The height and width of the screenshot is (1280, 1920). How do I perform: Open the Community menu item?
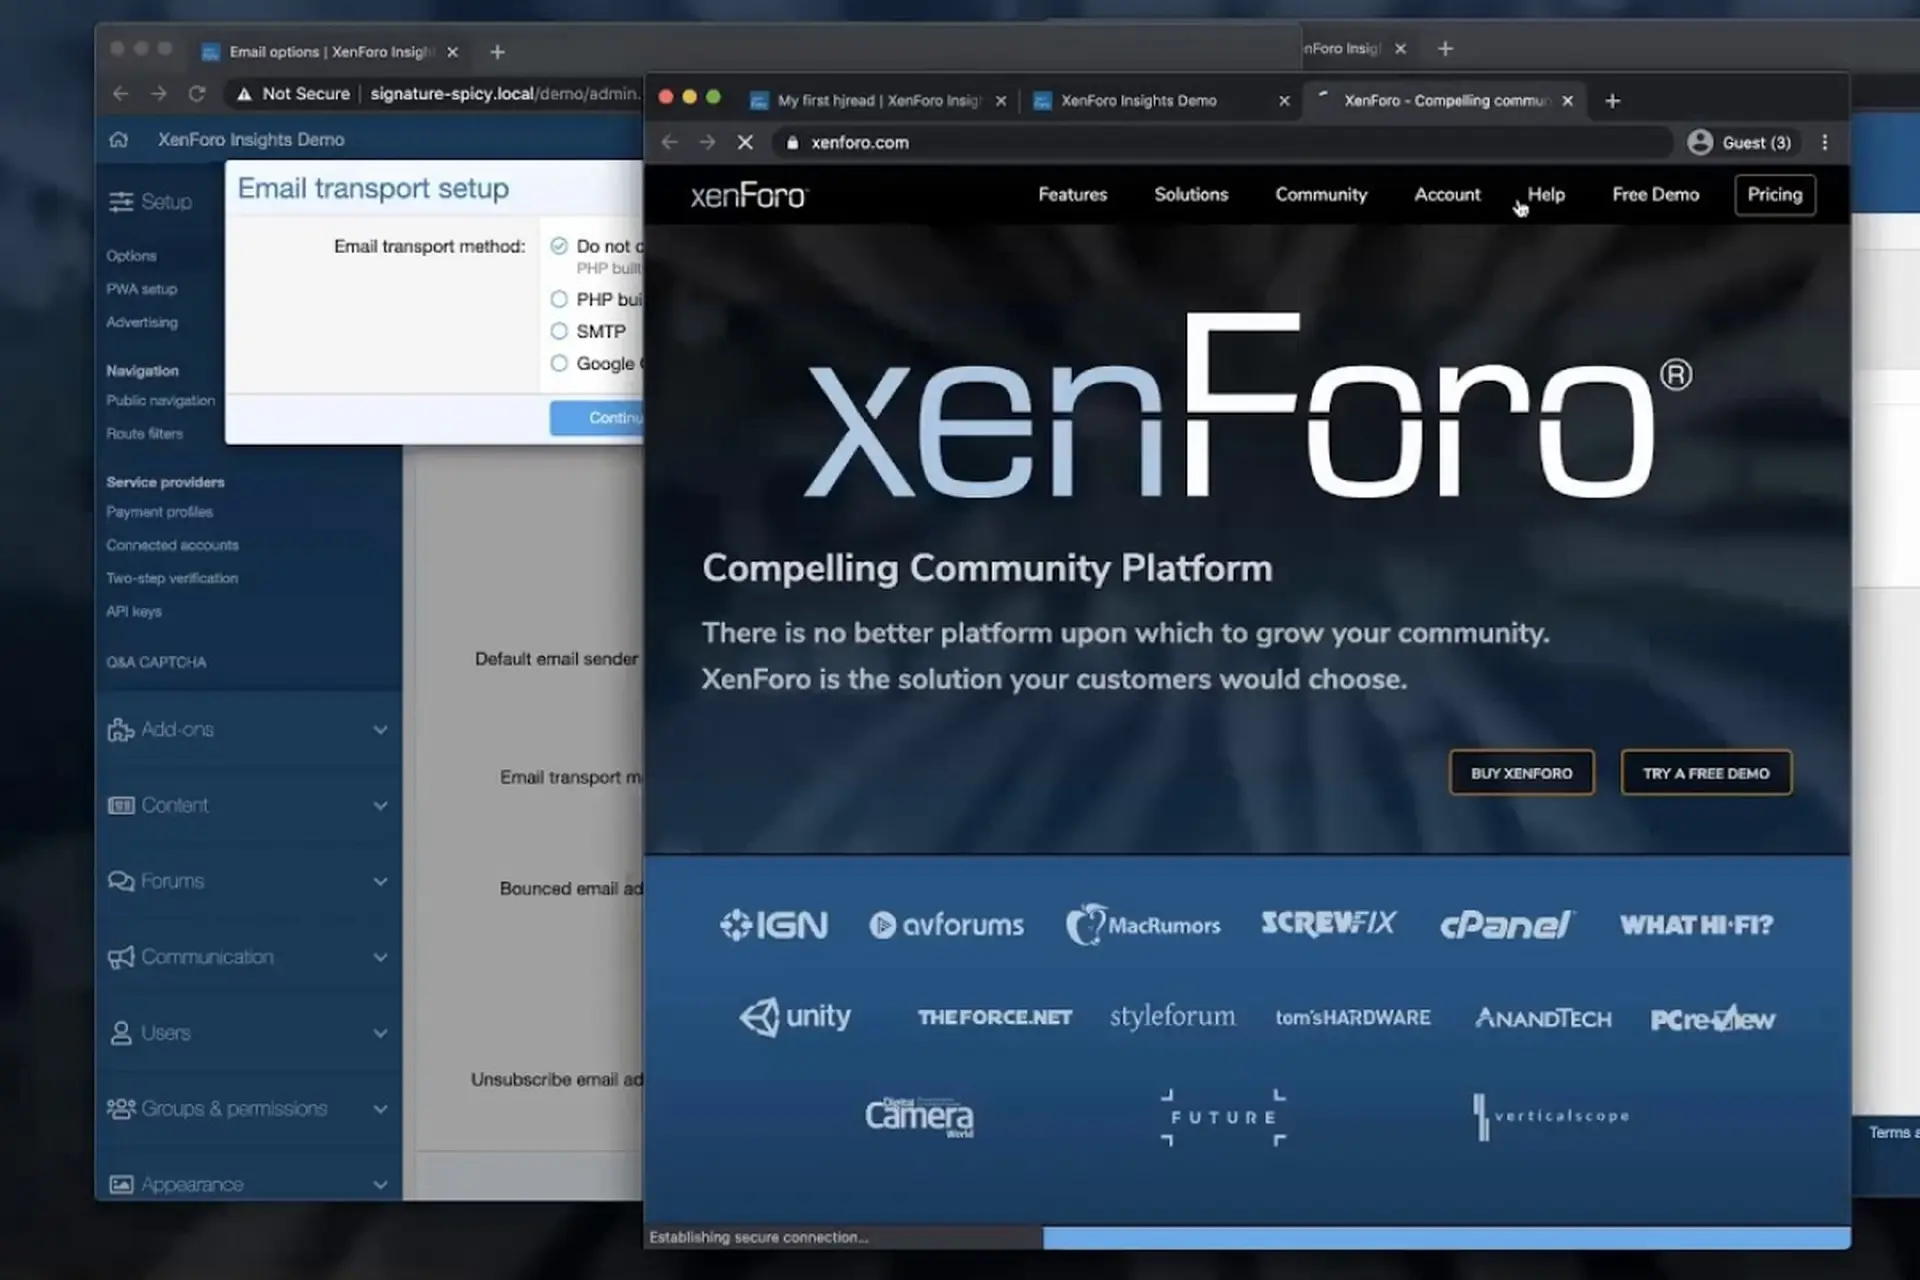click(1321, 195)
